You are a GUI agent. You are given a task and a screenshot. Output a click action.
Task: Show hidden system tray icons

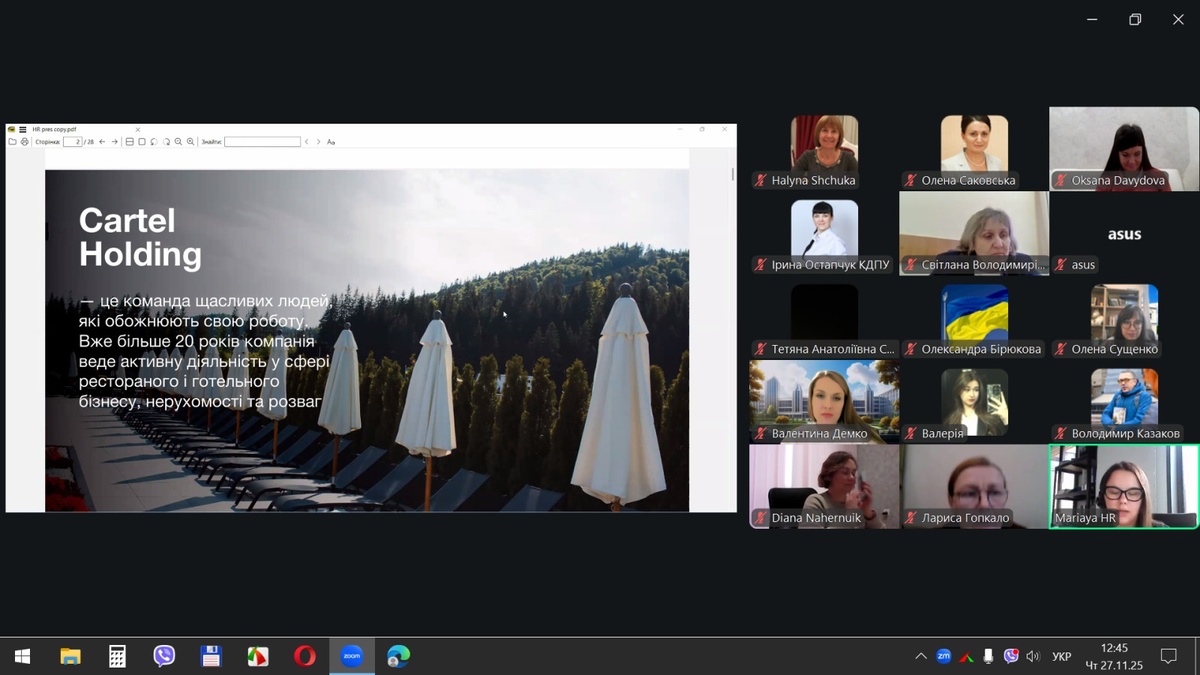point(921,657)
